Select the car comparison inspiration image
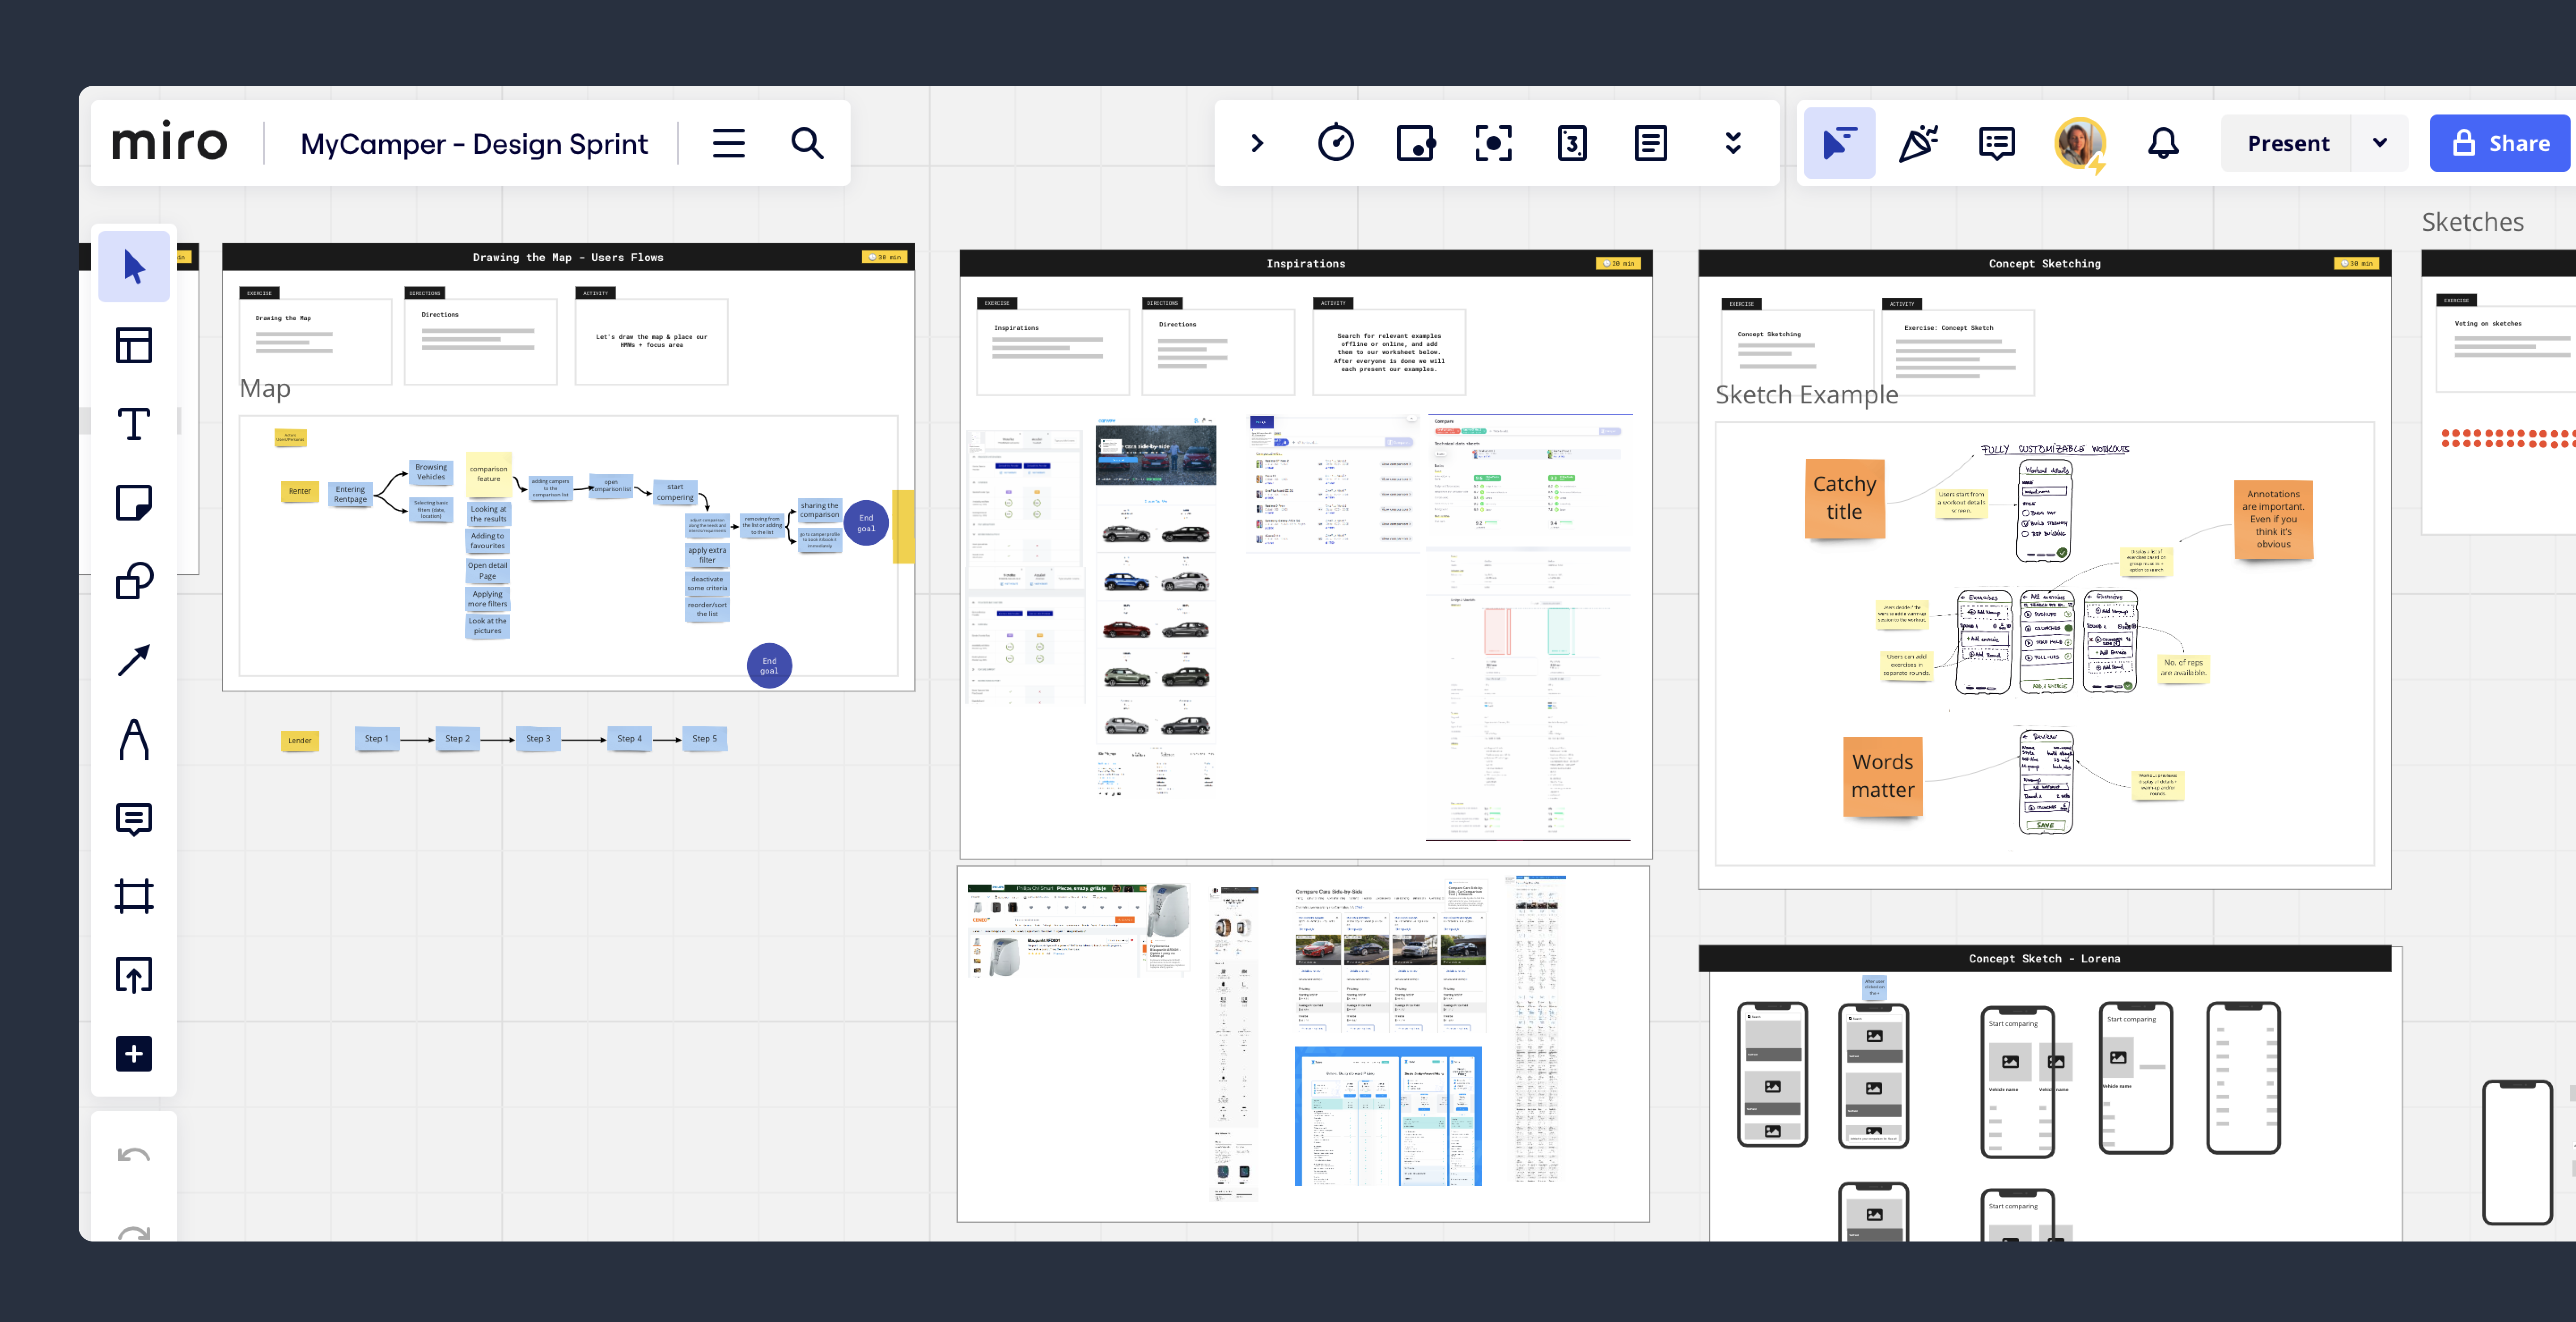This screenshot has width=2576, height=1322. 1156,607
